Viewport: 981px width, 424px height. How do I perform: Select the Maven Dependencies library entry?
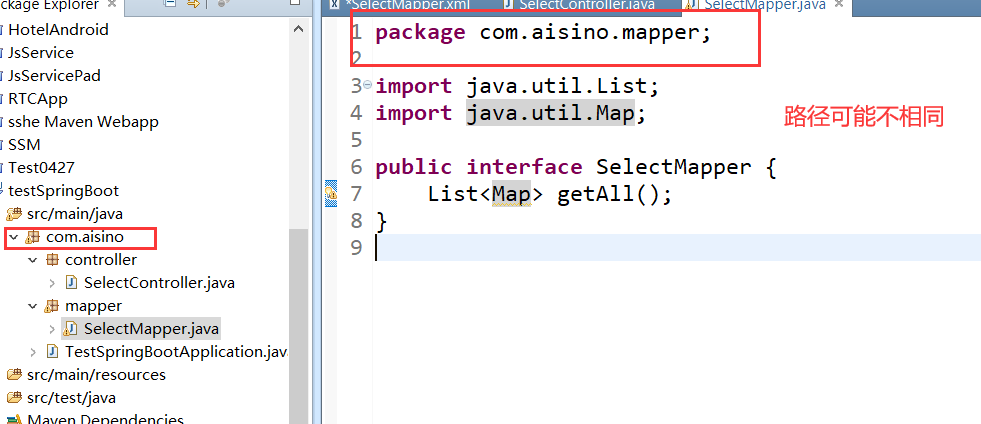[x=105, y=419]
